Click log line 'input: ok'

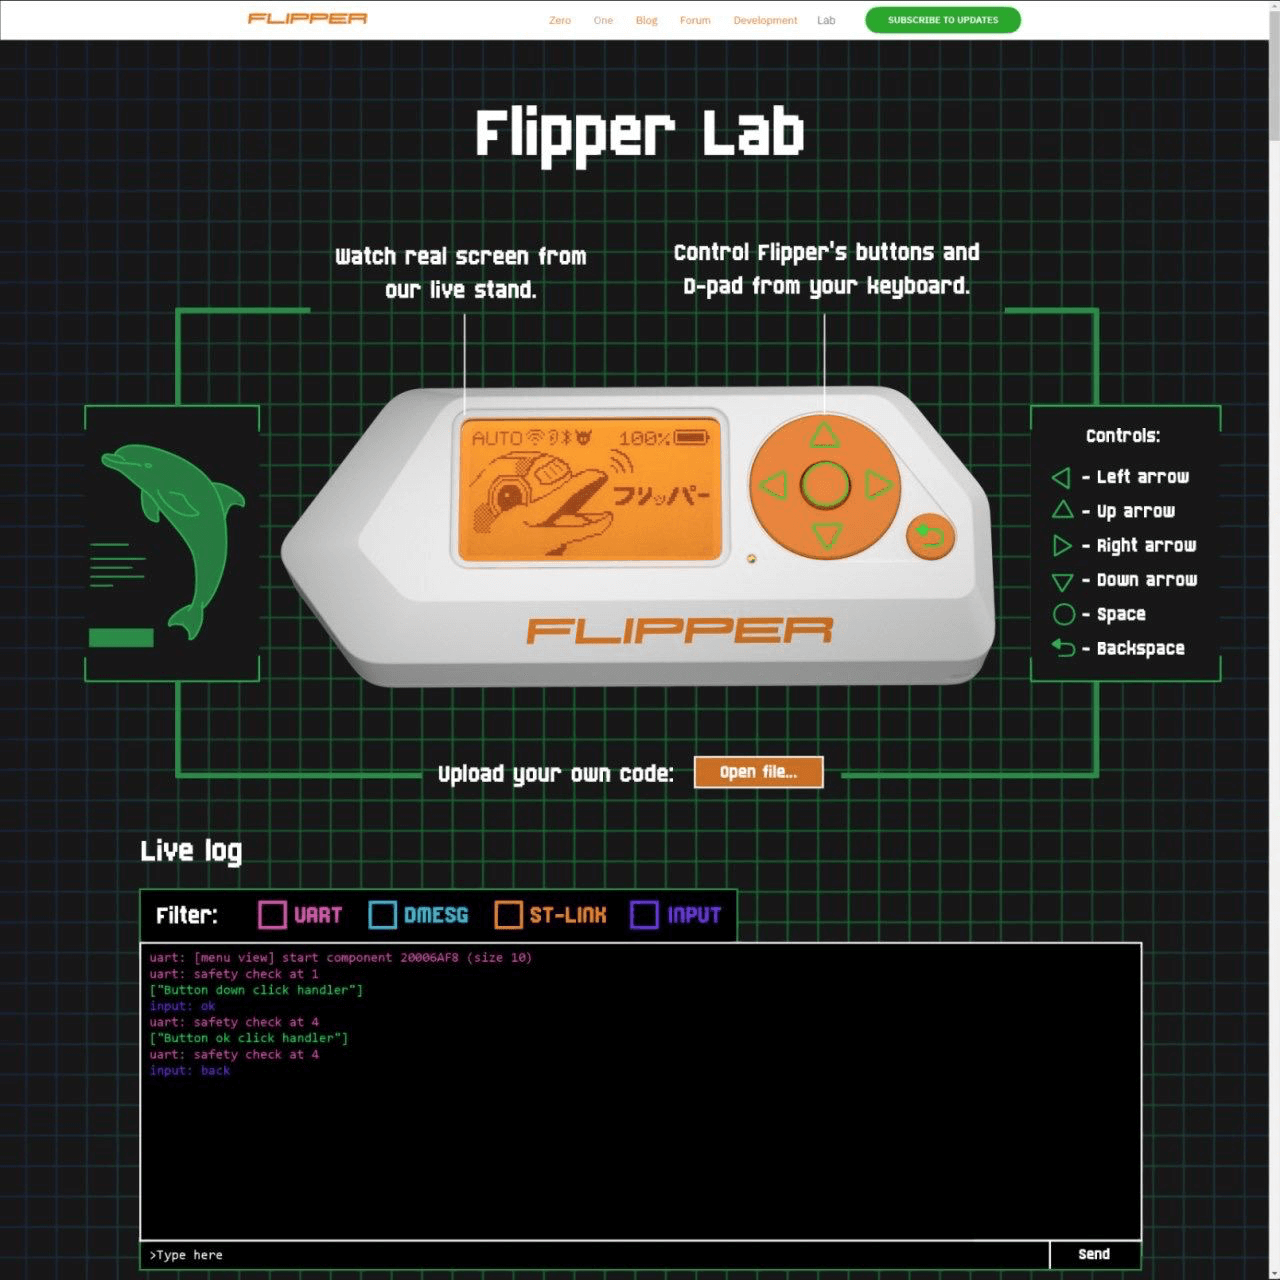[182, 1006]
